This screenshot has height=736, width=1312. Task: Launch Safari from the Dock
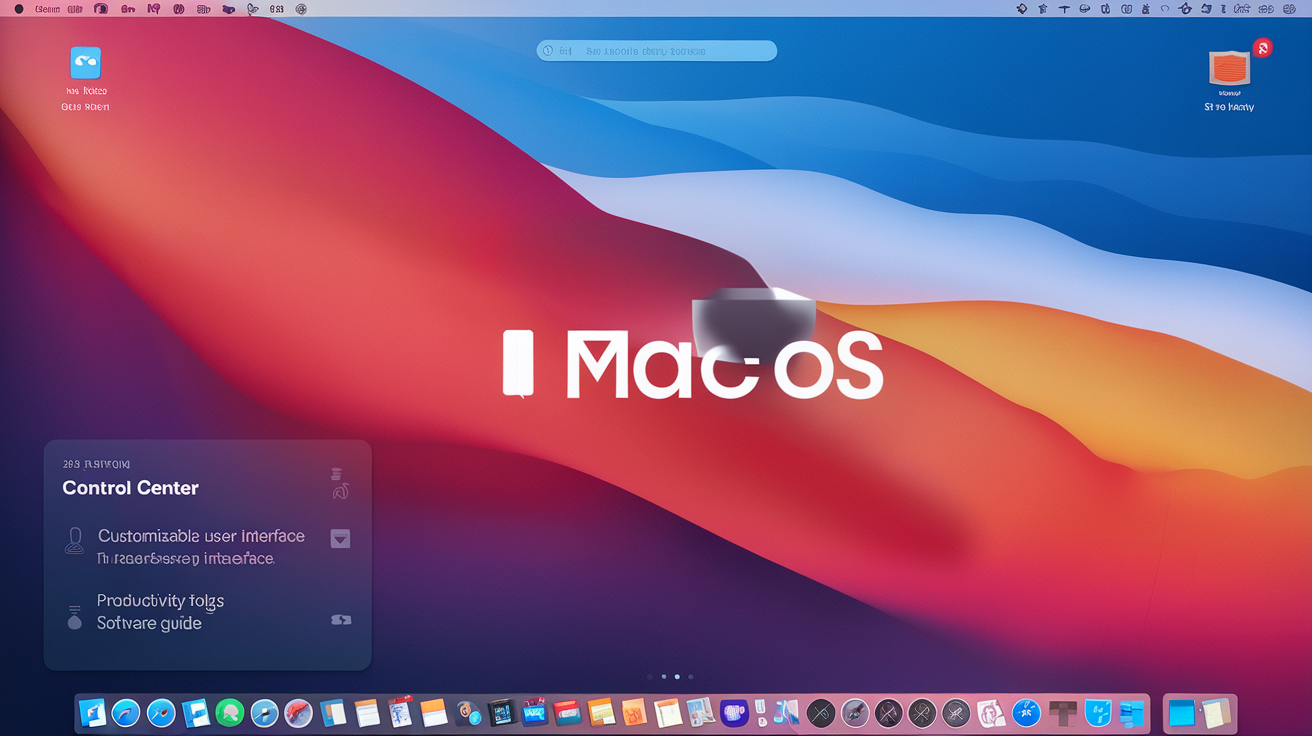127,713
